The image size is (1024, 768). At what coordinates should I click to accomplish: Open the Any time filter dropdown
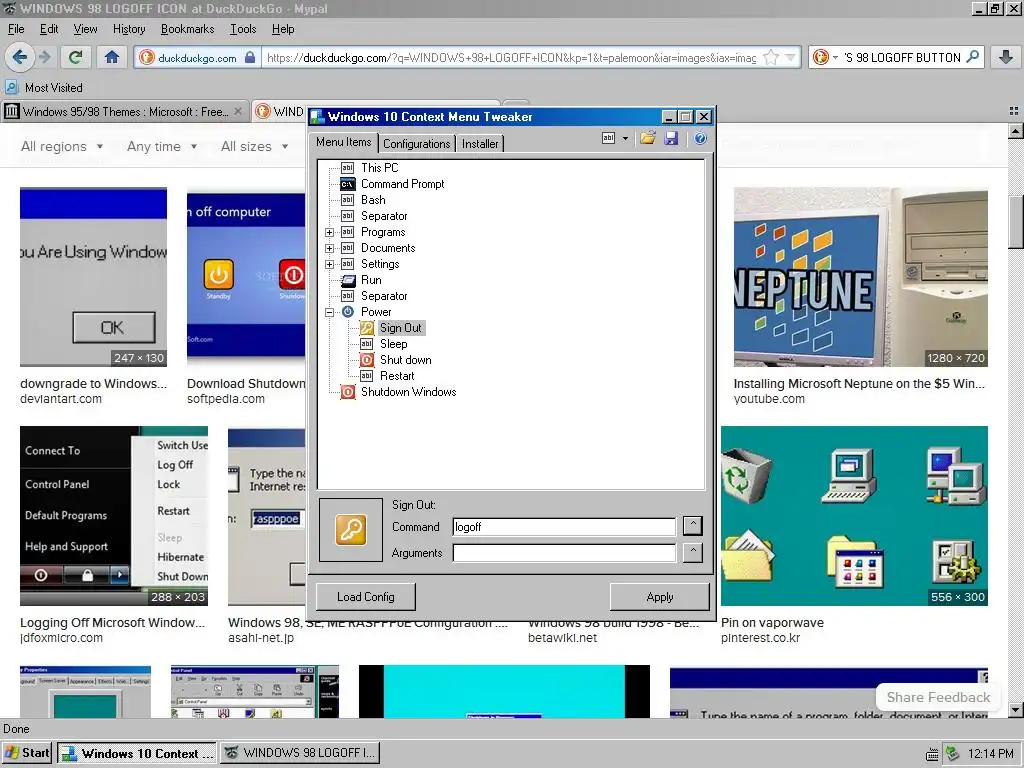pyautogui.click(x=162, y=146)
